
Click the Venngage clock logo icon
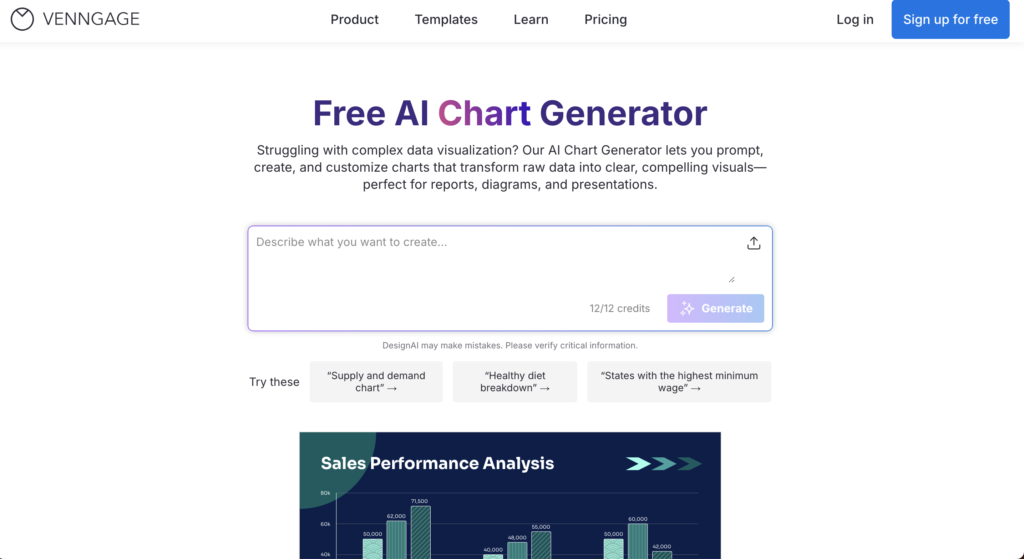22,19
